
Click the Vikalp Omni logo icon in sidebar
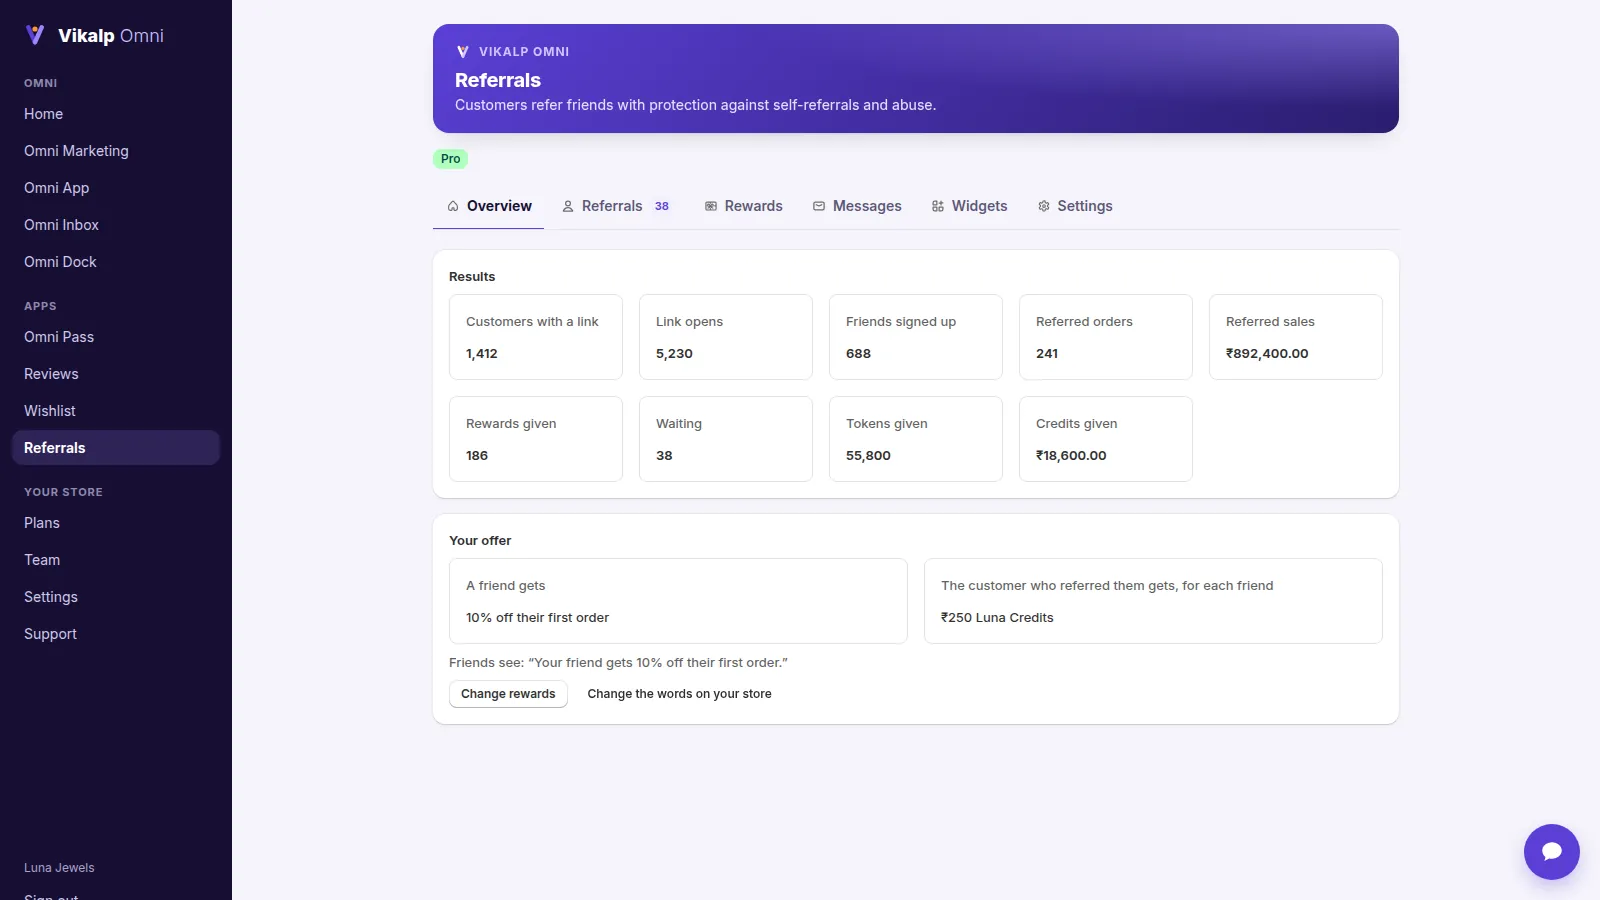[35, 35]
